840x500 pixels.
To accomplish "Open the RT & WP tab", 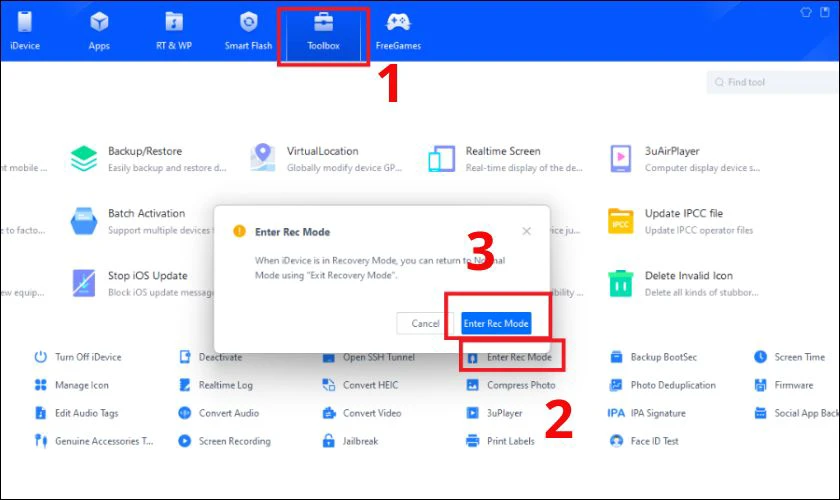I will click(174, 31).
